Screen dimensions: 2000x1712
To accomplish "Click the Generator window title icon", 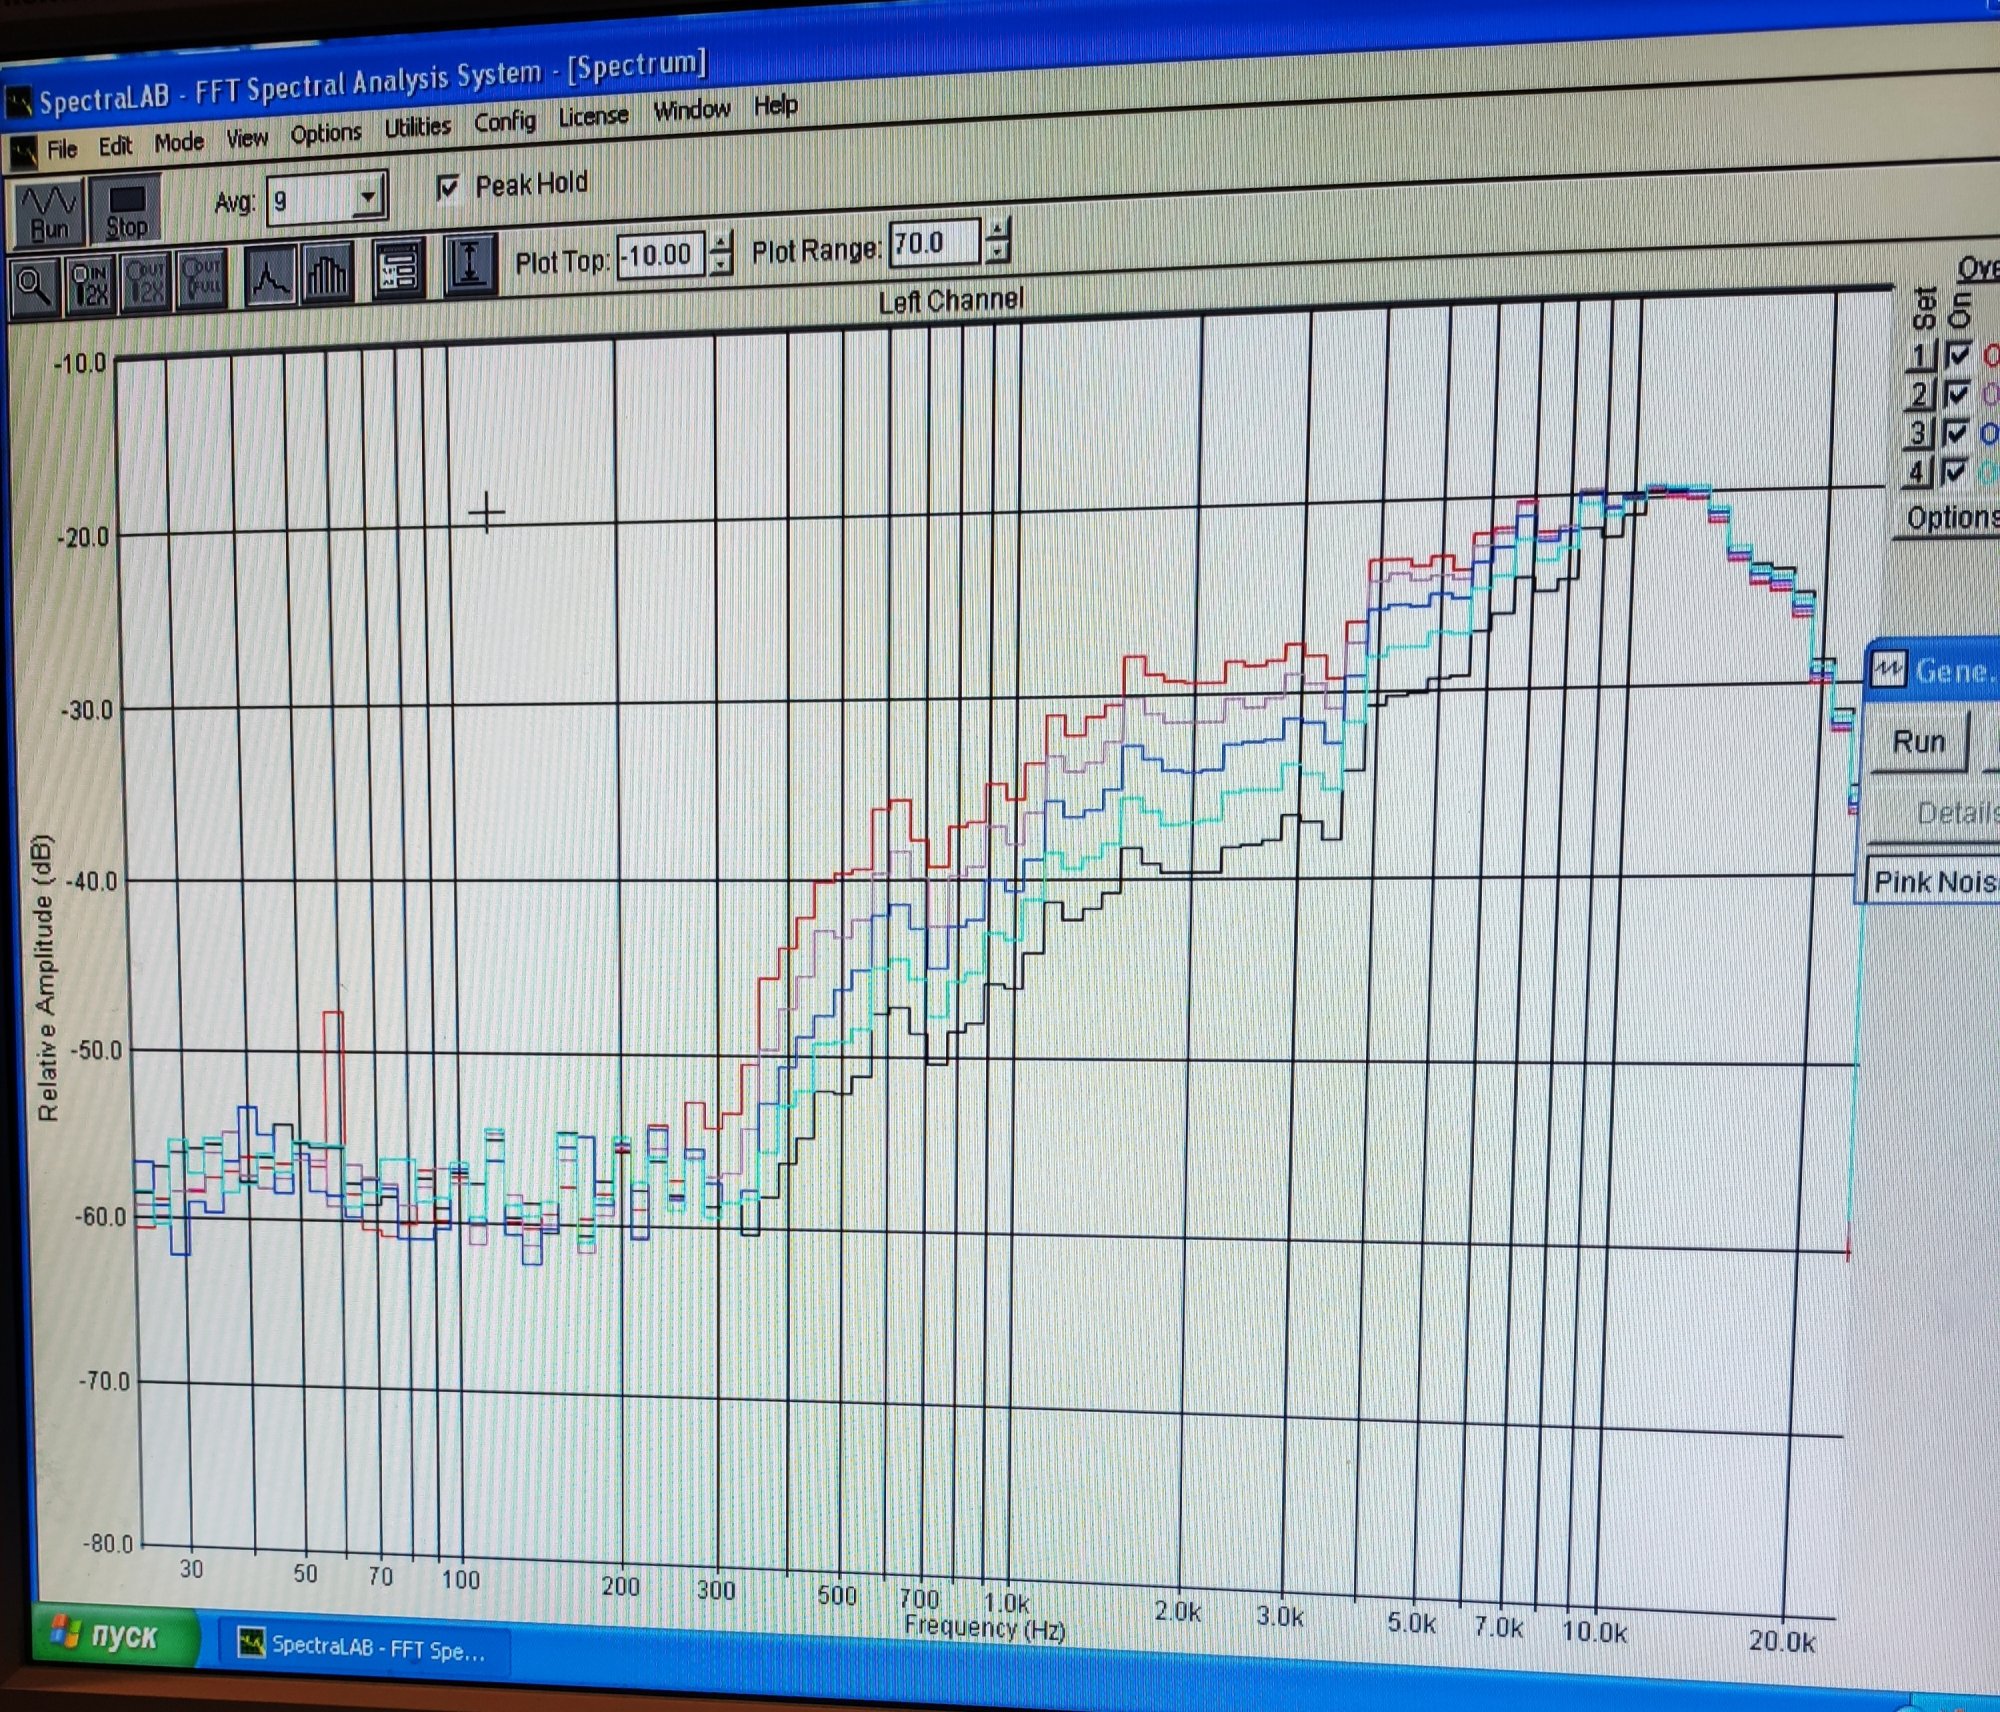I will [1888, 669].
